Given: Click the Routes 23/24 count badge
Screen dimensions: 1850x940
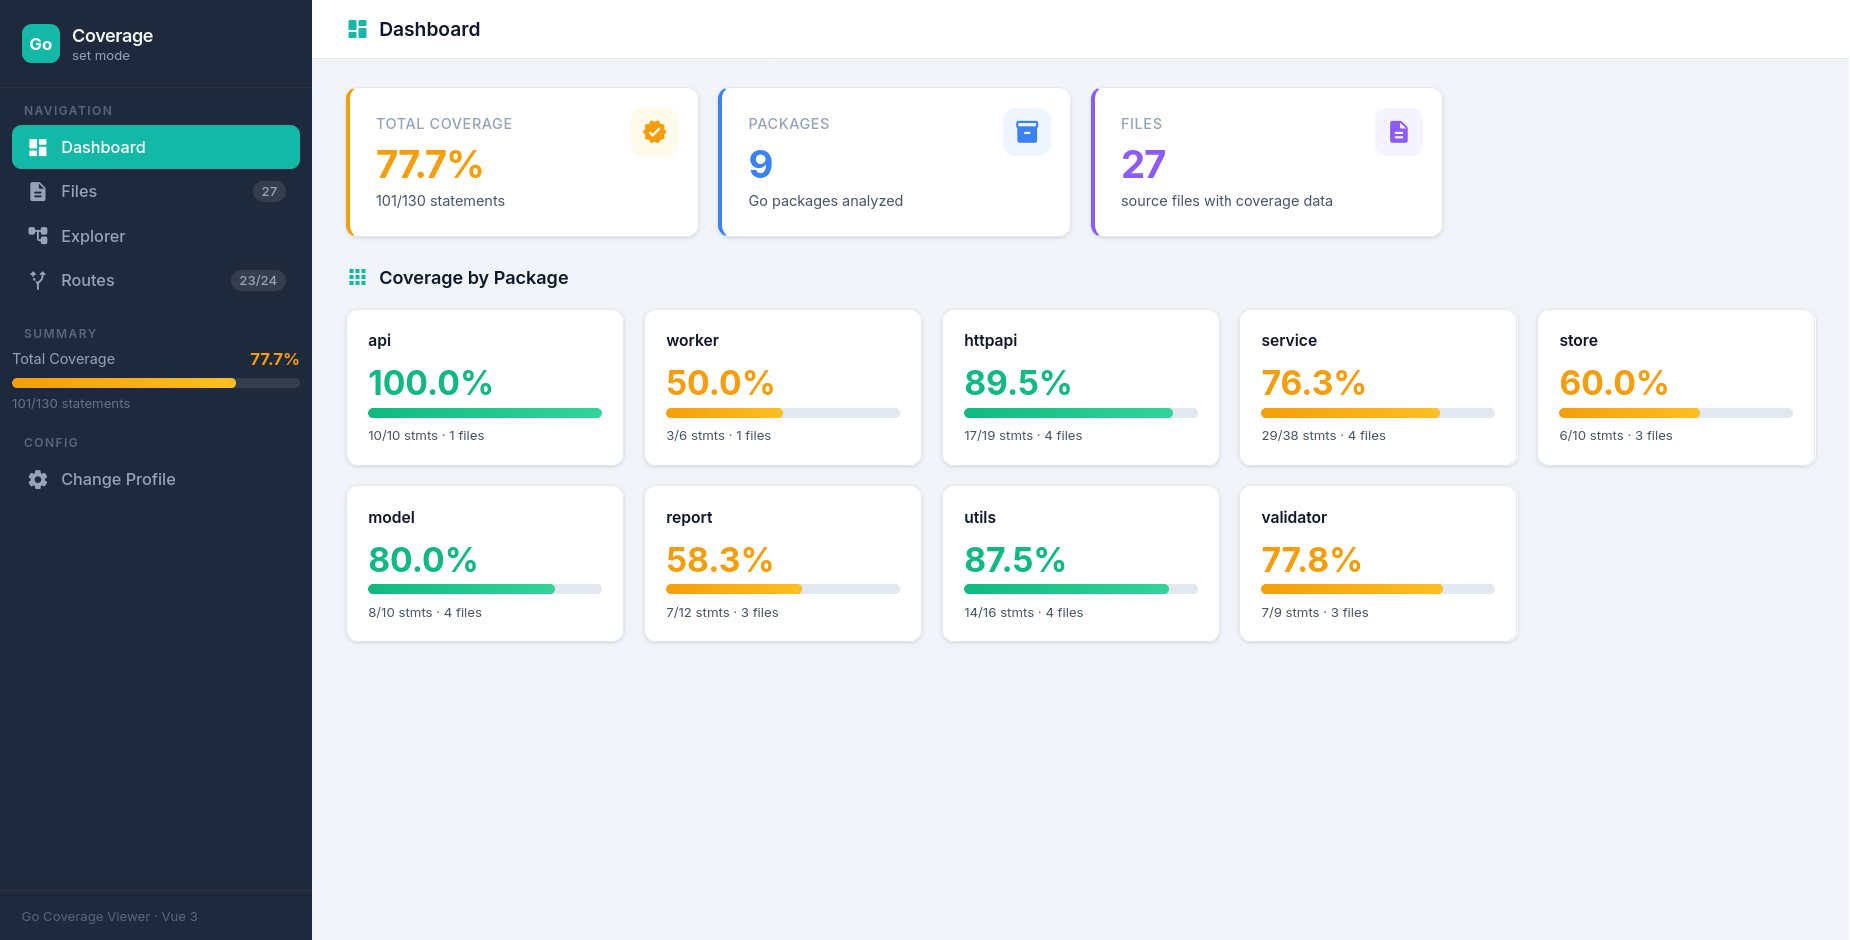Looking at the screenshot, I should [258, 281].
